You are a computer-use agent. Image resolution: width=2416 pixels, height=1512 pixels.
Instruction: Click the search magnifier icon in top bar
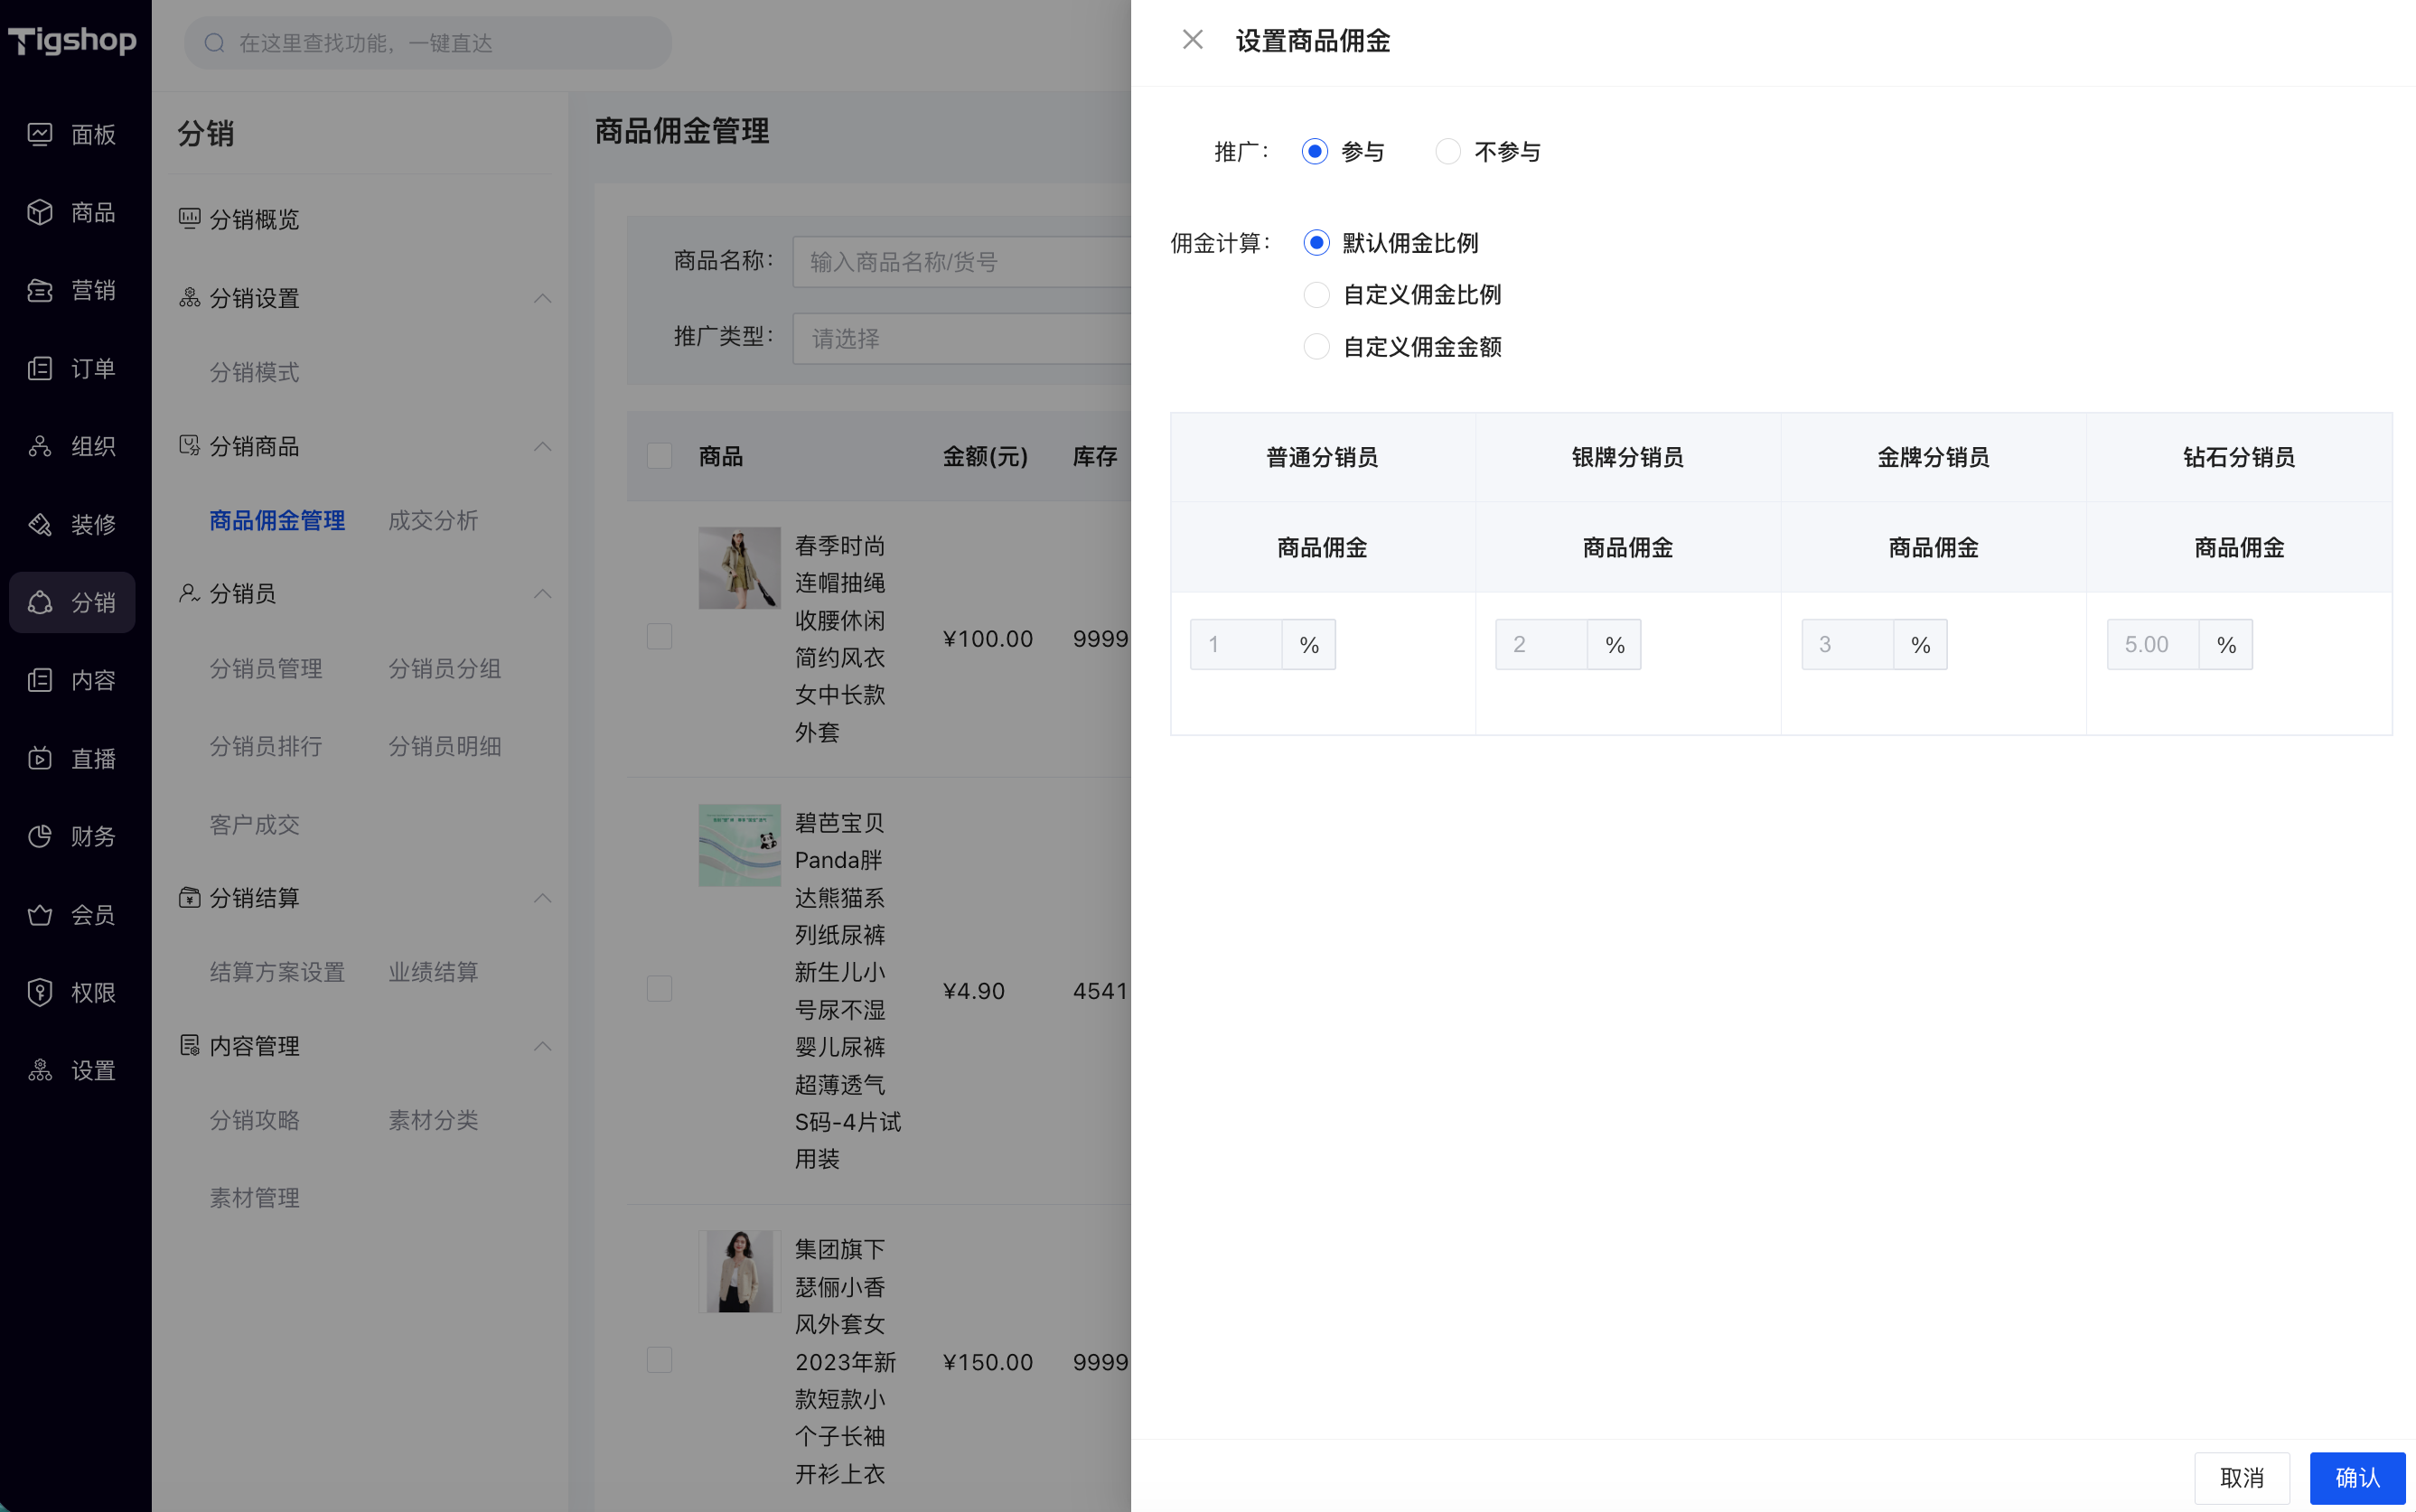pos(214,43)
